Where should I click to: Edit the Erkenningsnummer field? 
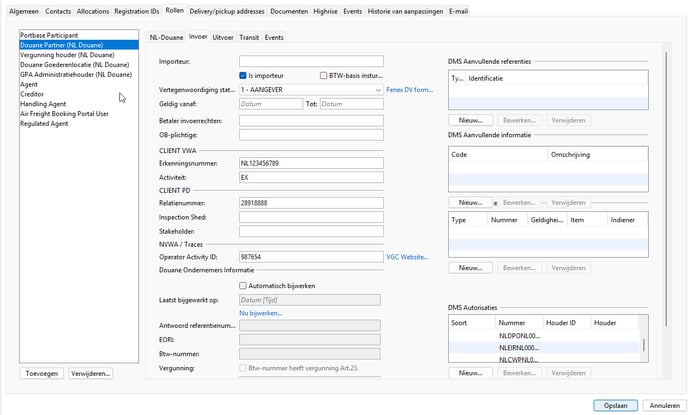[311, 163]
